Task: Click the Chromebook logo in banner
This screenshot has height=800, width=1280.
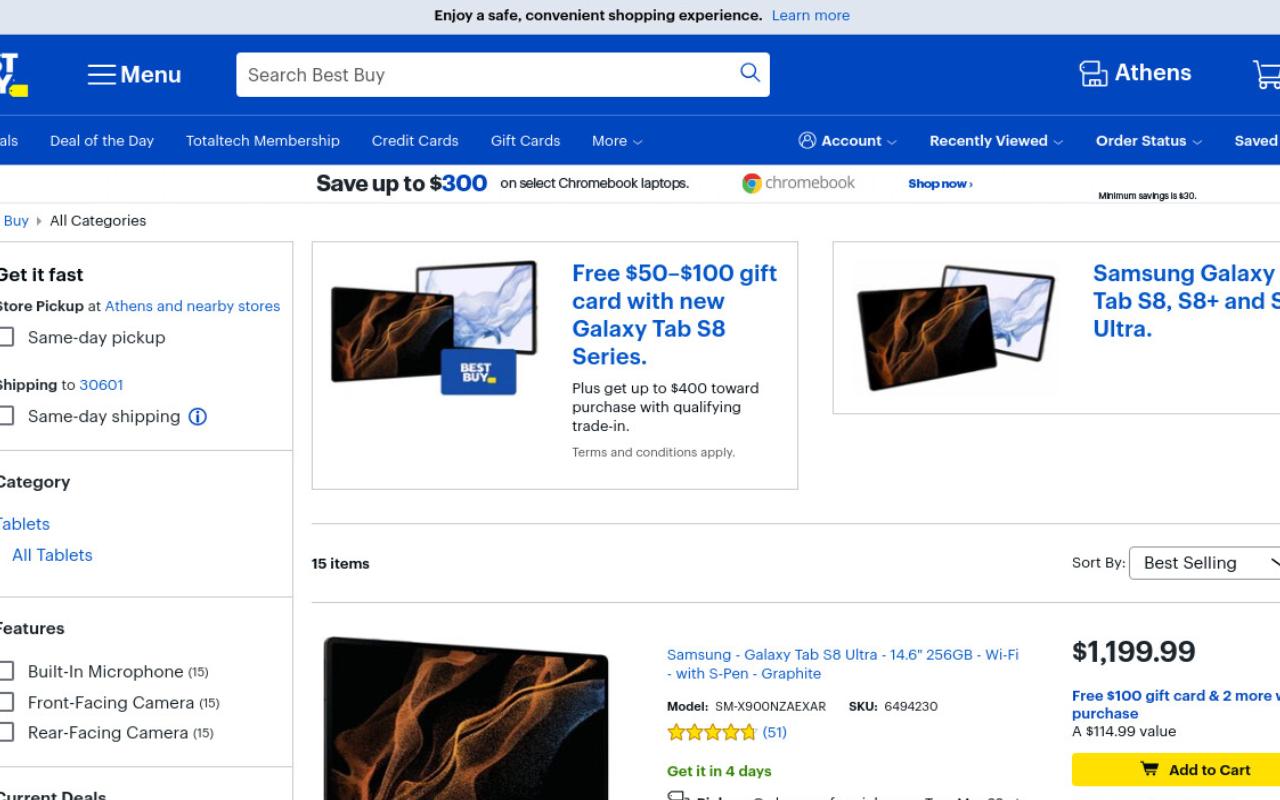Action: [799, 183]
